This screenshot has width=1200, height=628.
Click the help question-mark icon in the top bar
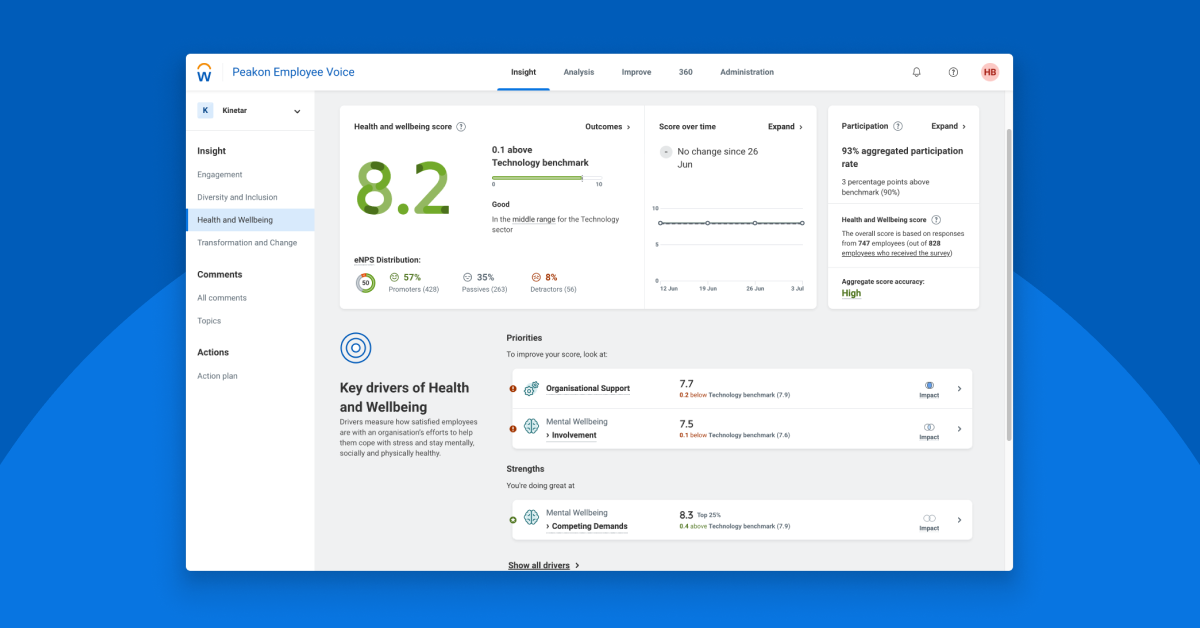(x=953, y=72)
